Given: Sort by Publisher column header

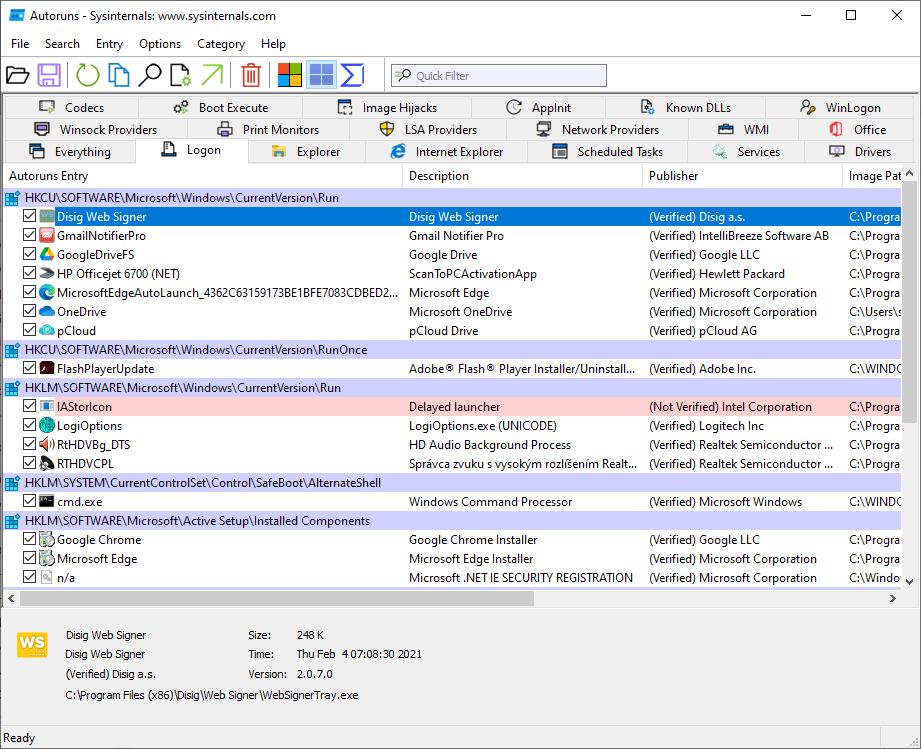Looking at the screenshot, I should (x=742, y=176).
